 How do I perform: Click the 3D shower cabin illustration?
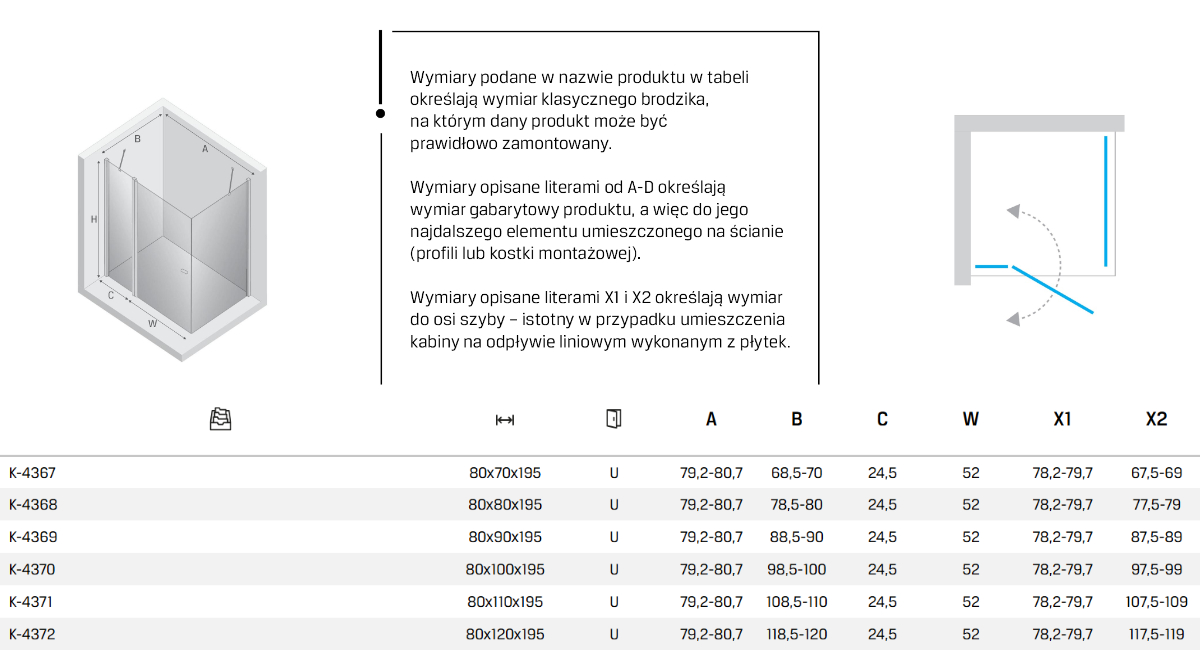tap(175, 229)
